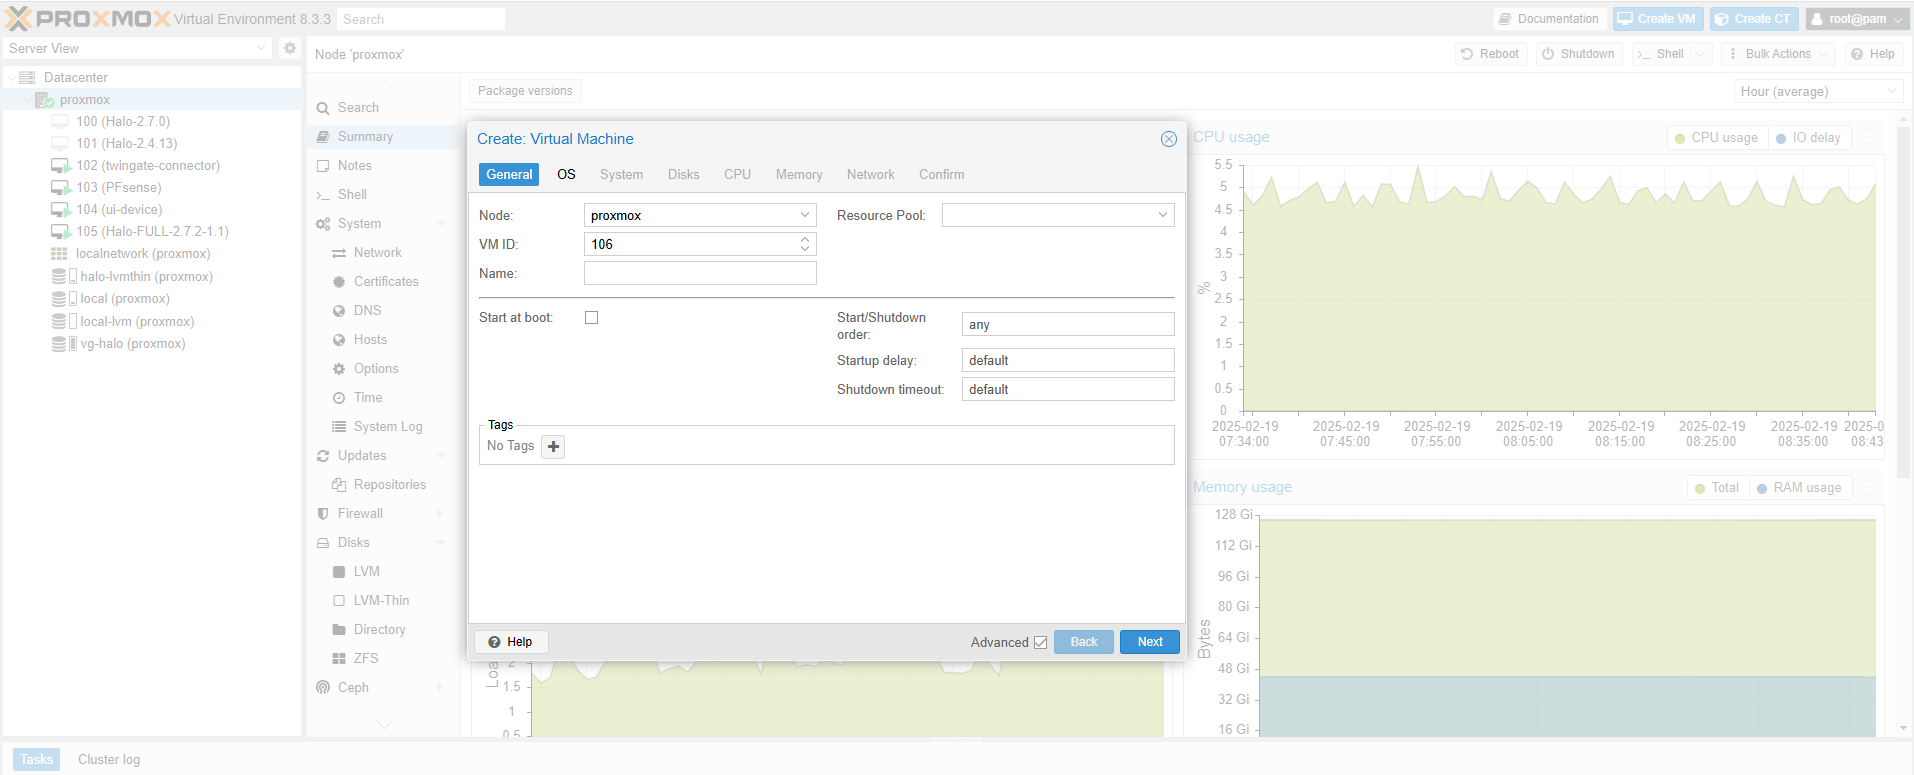This screenshot has width=1914, height=775.
Task: Toggle CPU usage legend series
Action: 1716,138
